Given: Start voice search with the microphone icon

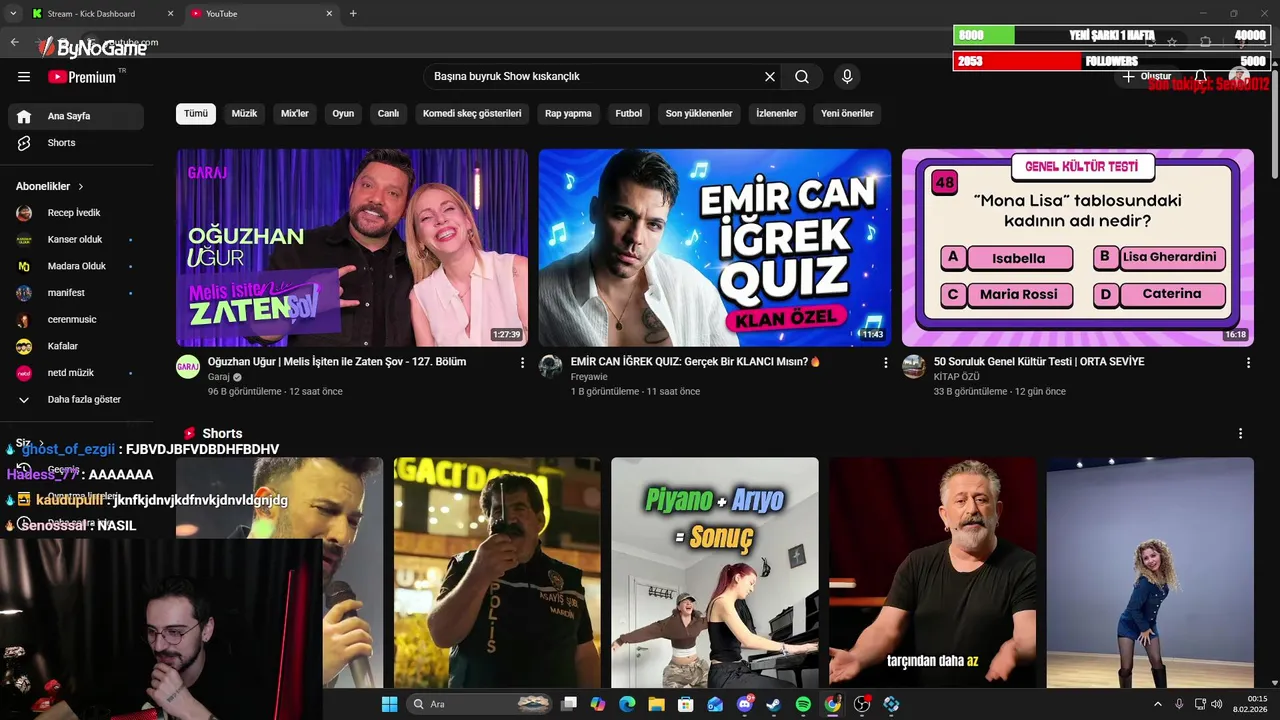Looking at the screenshot, I should point(847,77).
